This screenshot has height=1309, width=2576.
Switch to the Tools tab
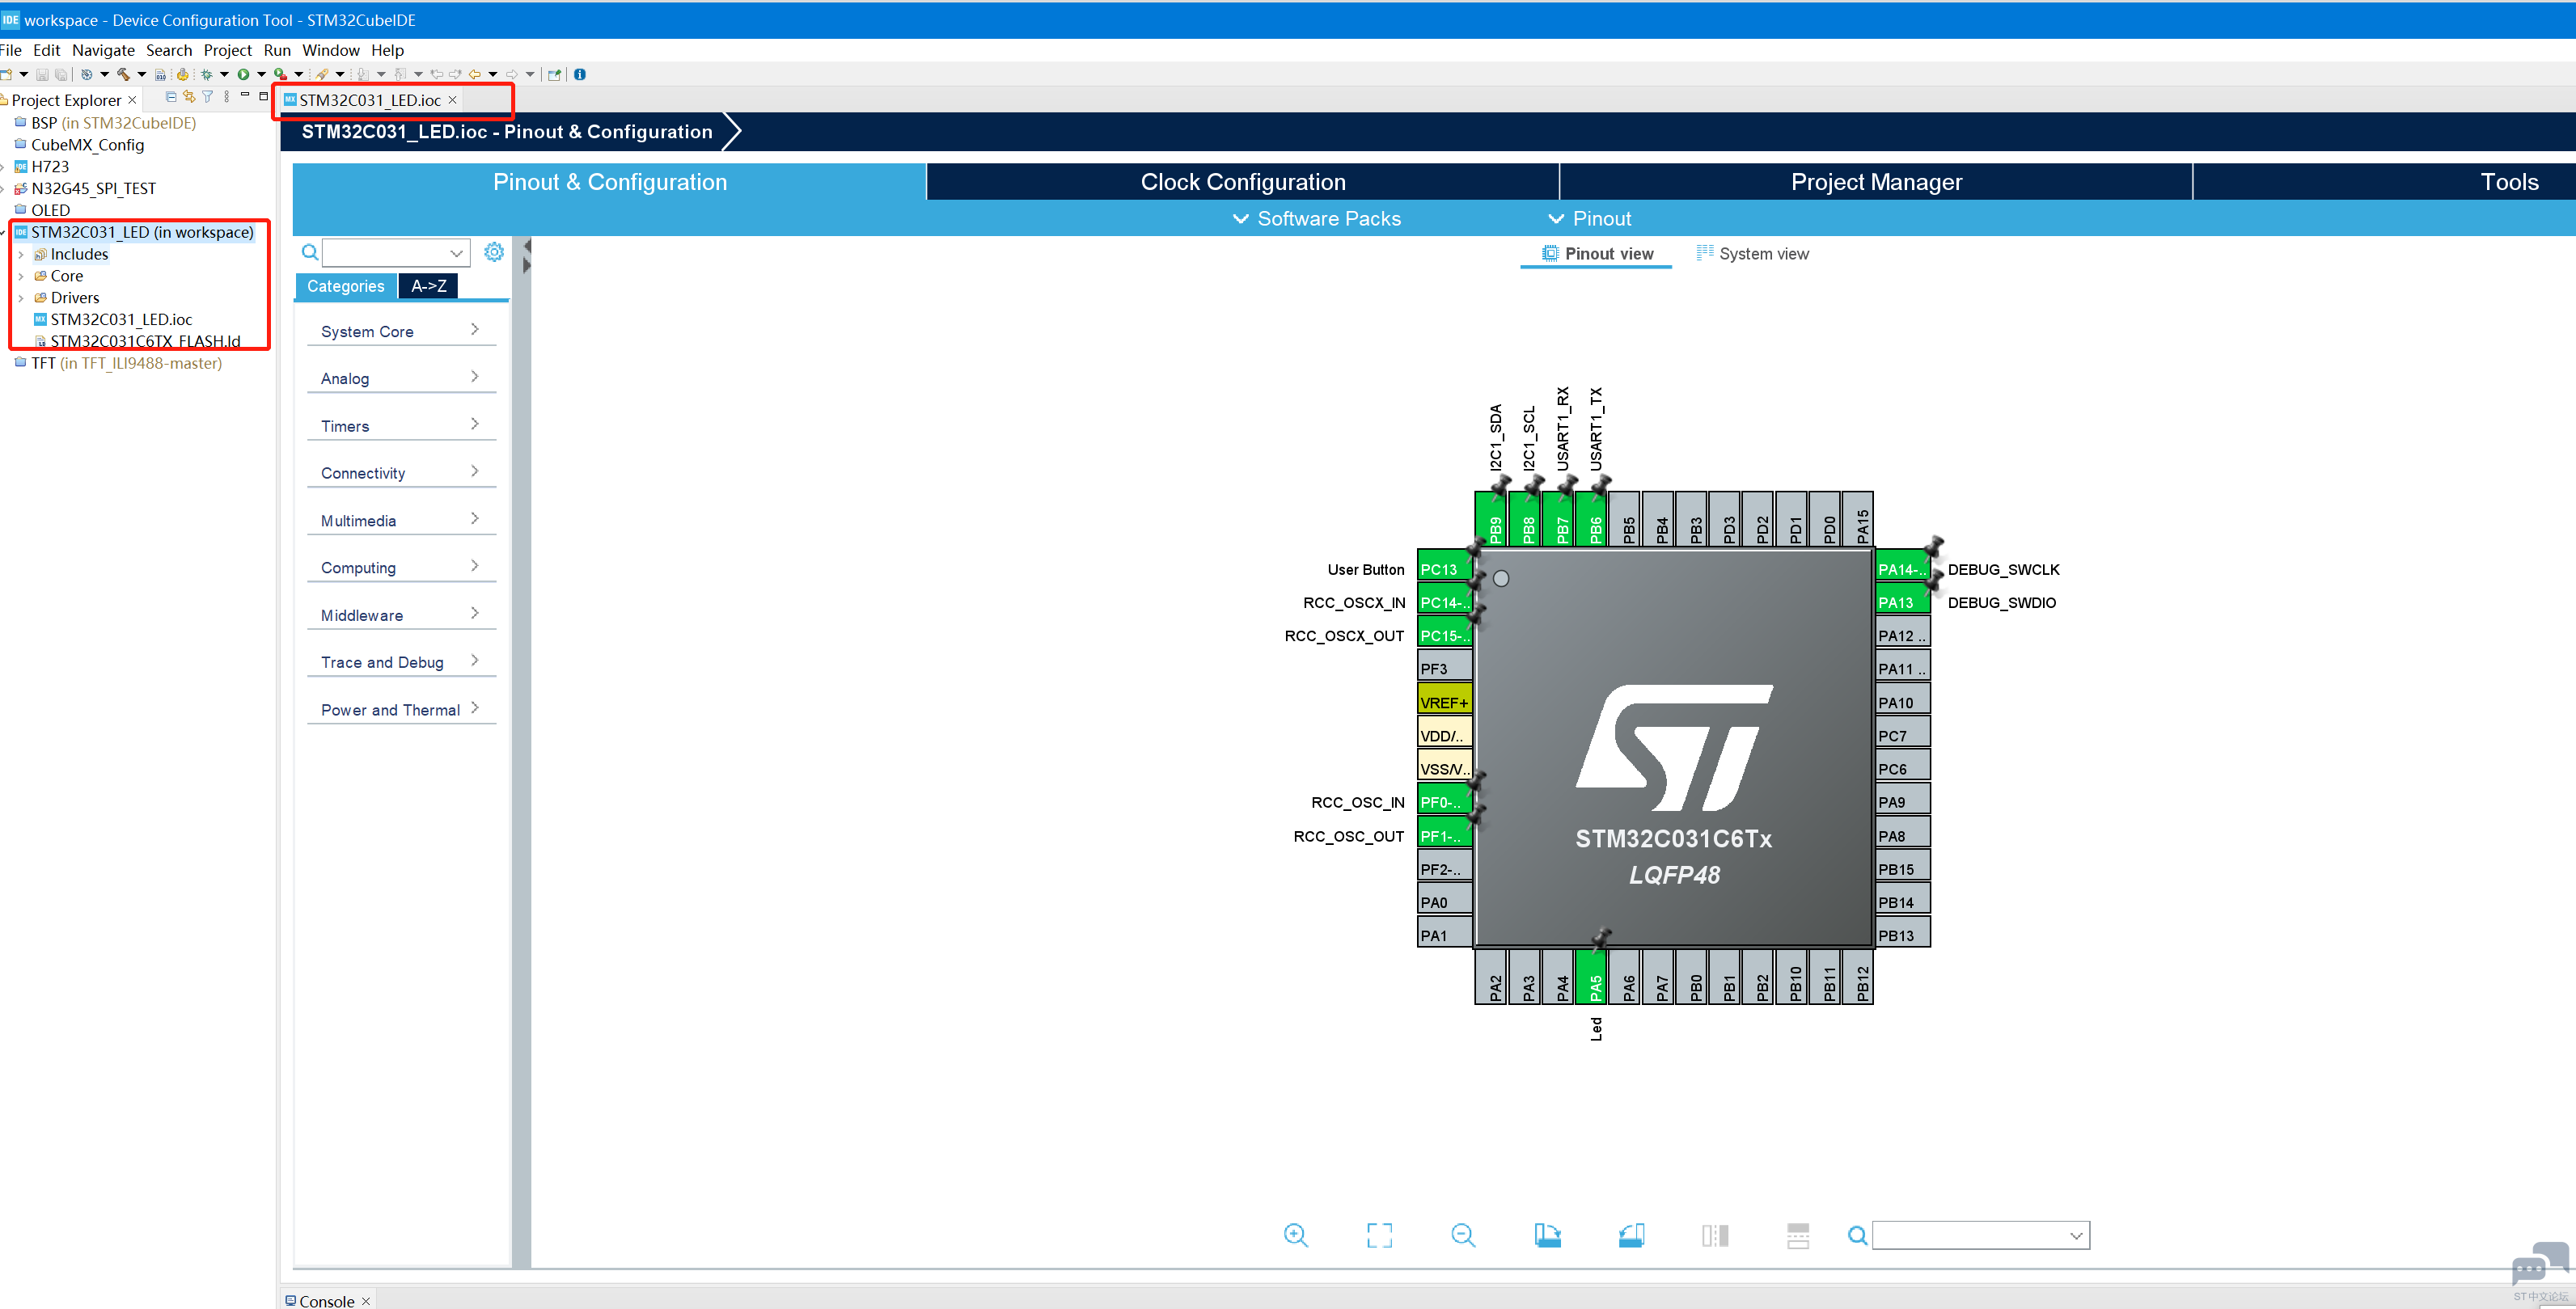(x=2509, y=182)
